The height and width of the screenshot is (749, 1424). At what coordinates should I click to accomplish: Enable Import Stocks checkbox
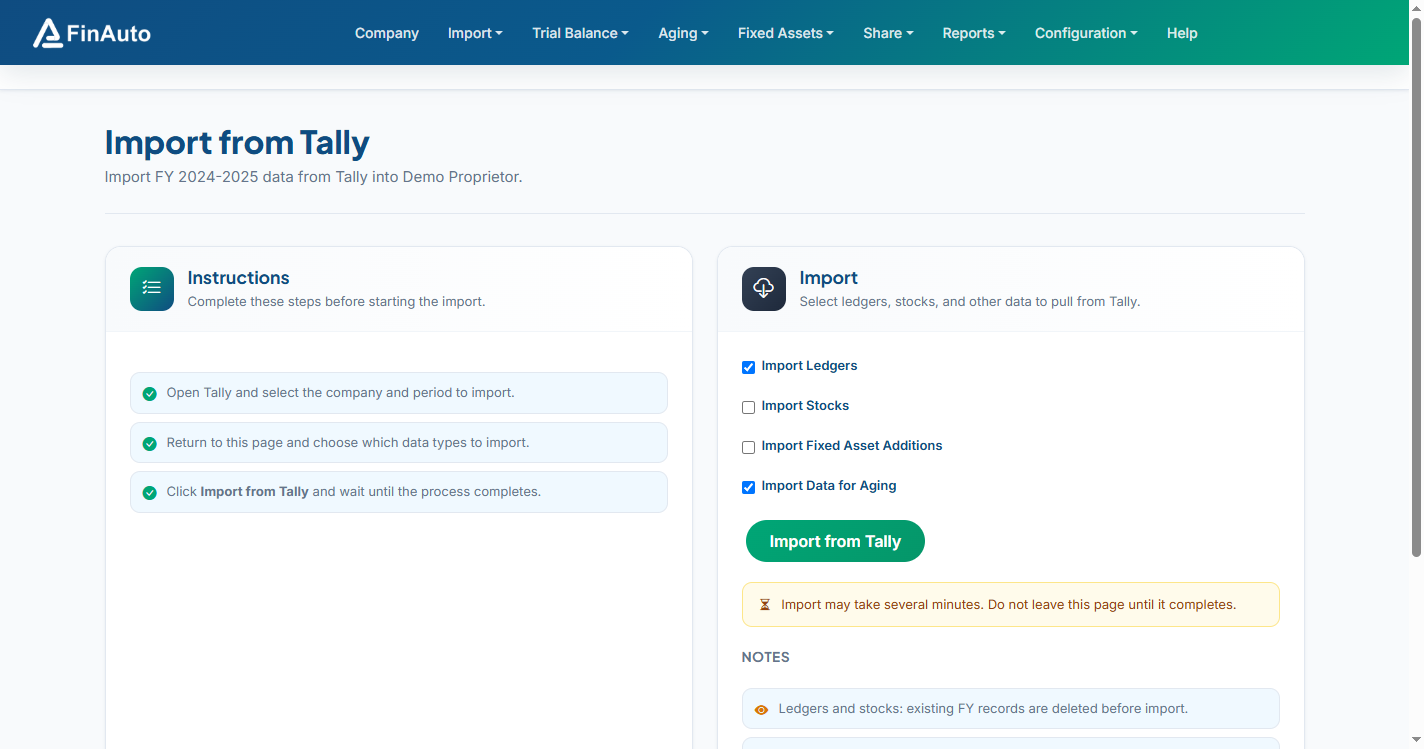click(748, 407)
